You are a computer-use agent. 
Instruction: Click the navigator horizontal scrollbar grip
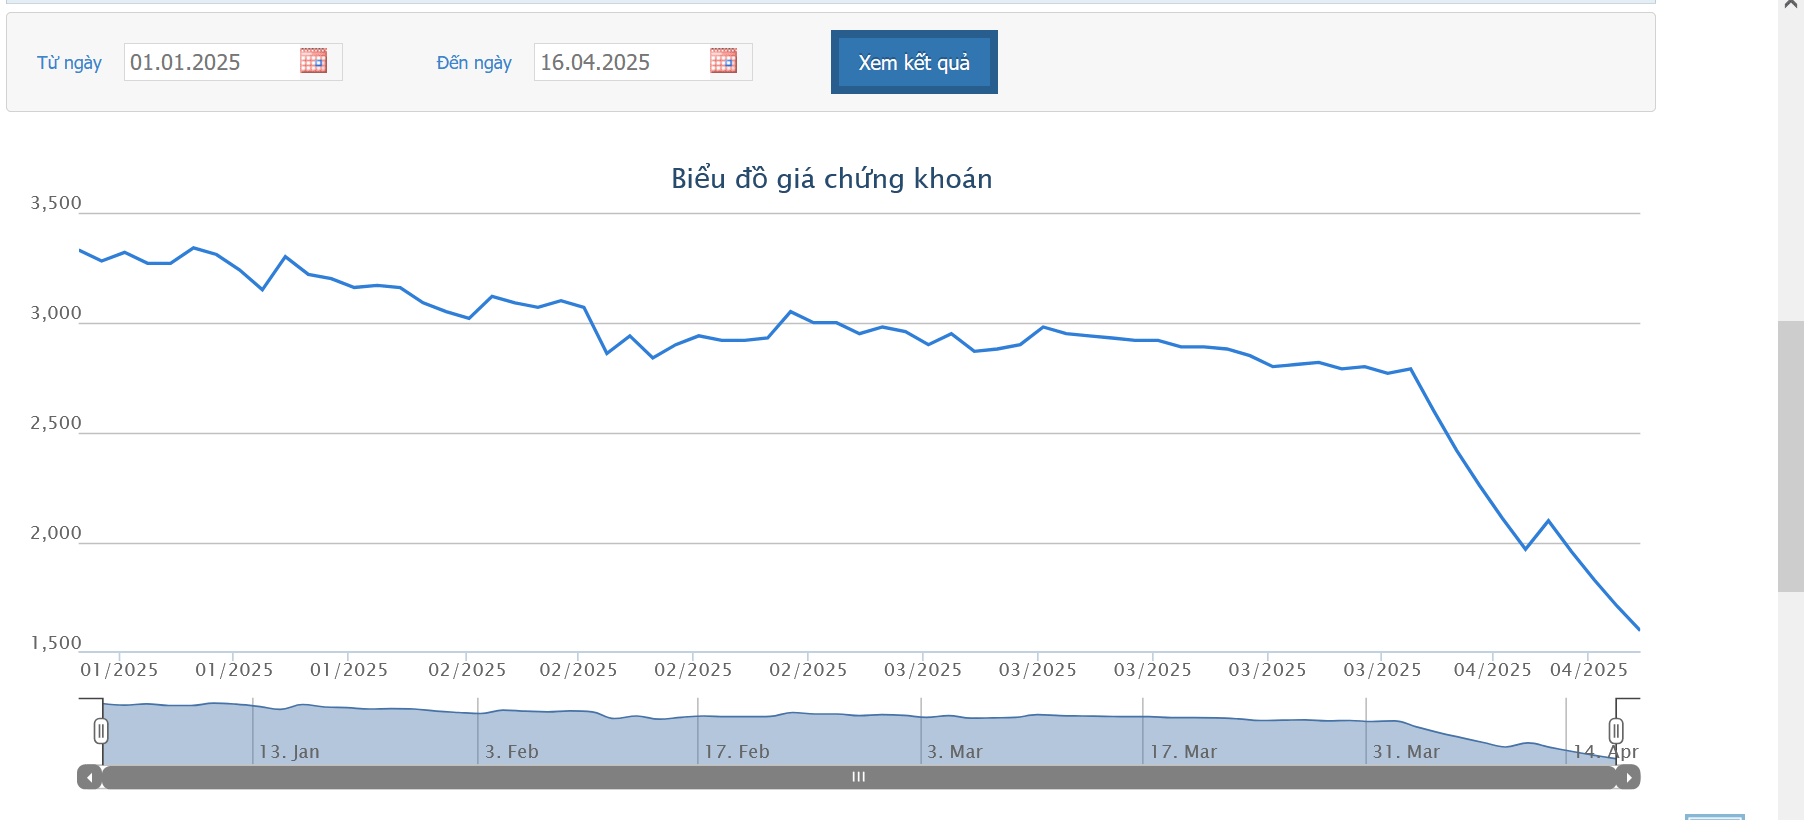pyautogui.click(x=858, y=777)
